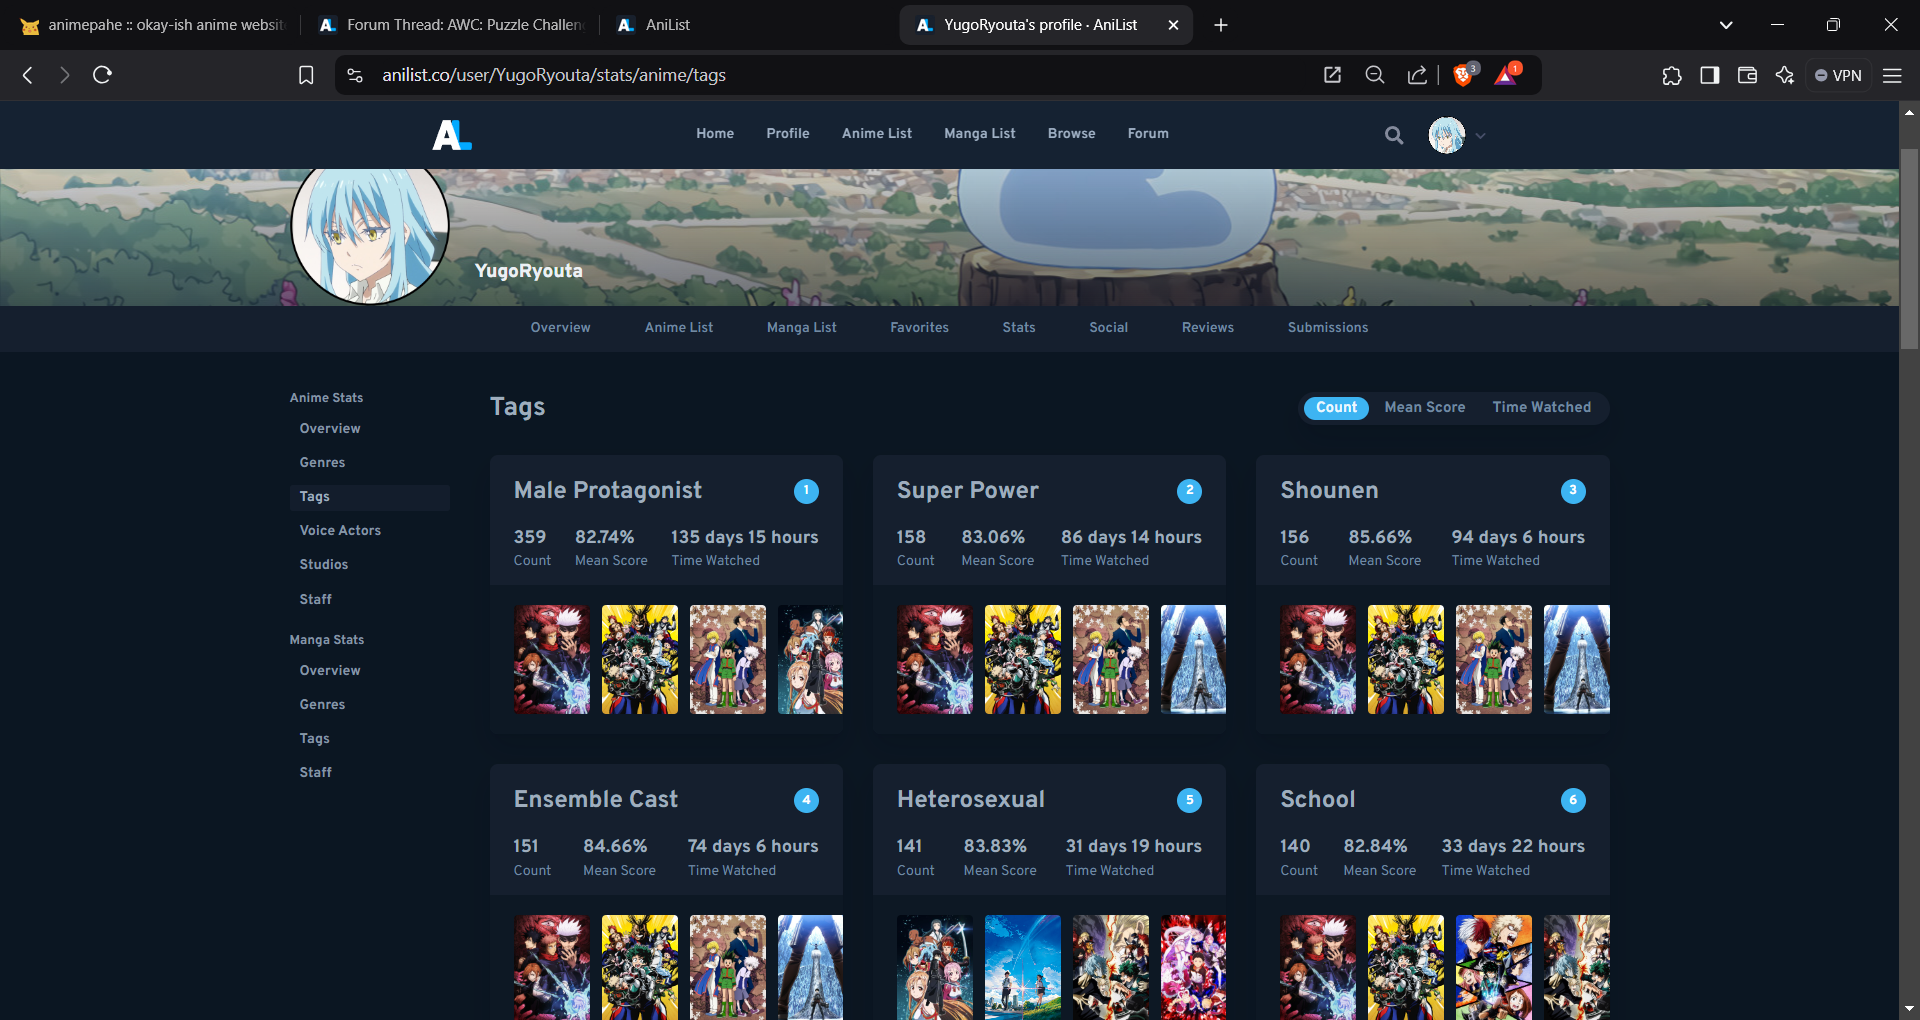Click the Brave Rewards triangle icon
Screen dimensions: 1920x1020
[x=1506, y=75]
